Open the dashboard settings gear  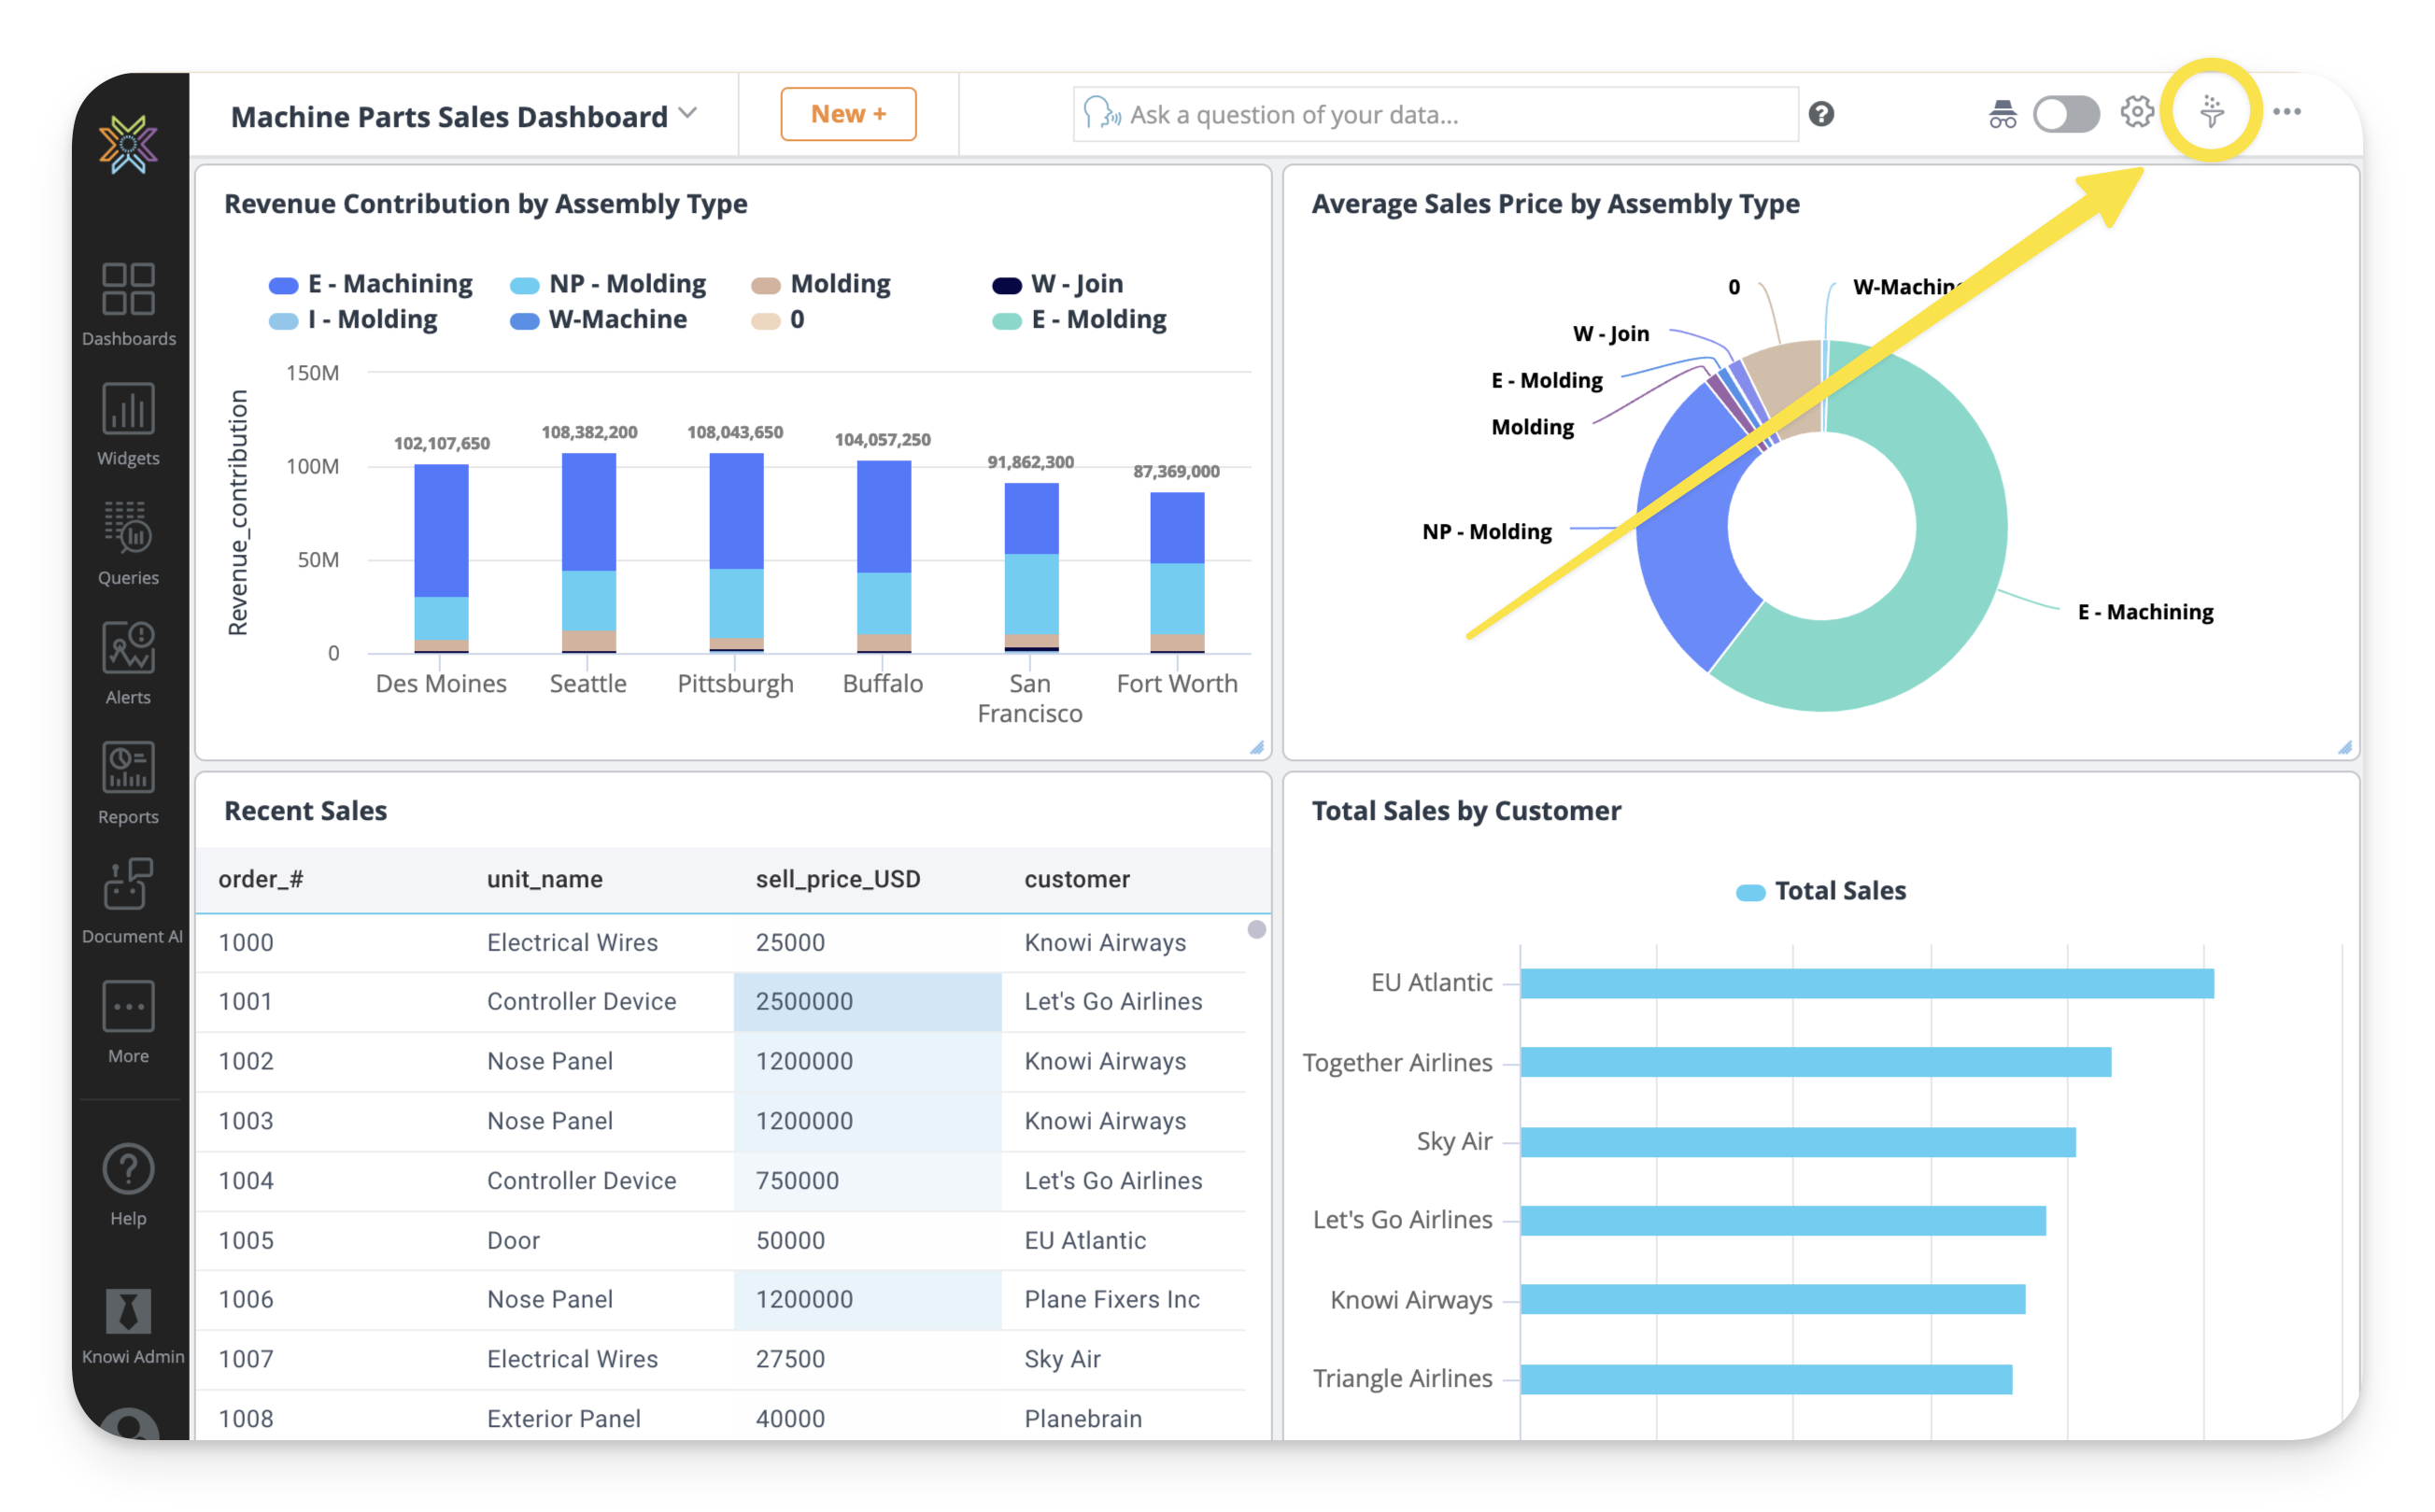coord(2137,112)
